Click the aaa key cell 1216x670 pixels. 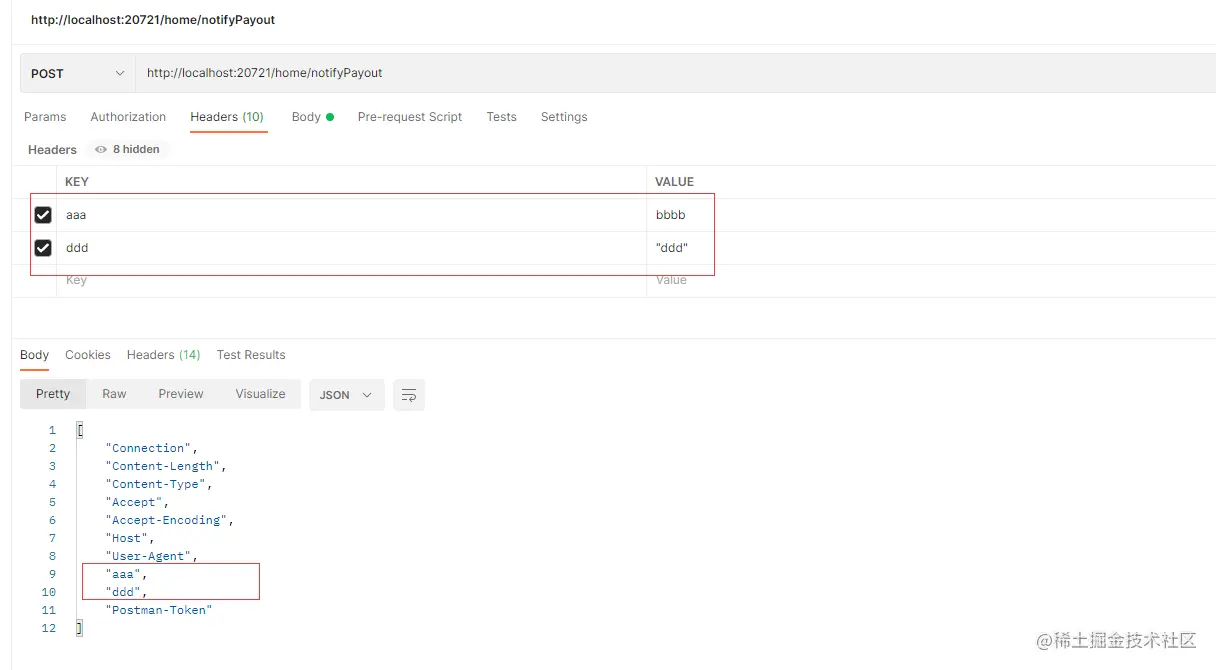[x=351, y=215]
